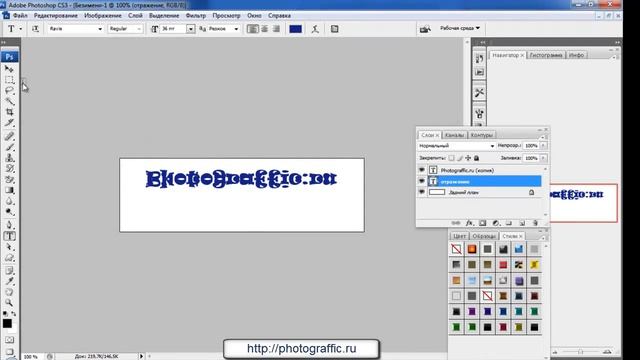The width and height of the screenshot is (640, 360).
Task: Open the font family dropdown
Action: (x=100, y=29)
